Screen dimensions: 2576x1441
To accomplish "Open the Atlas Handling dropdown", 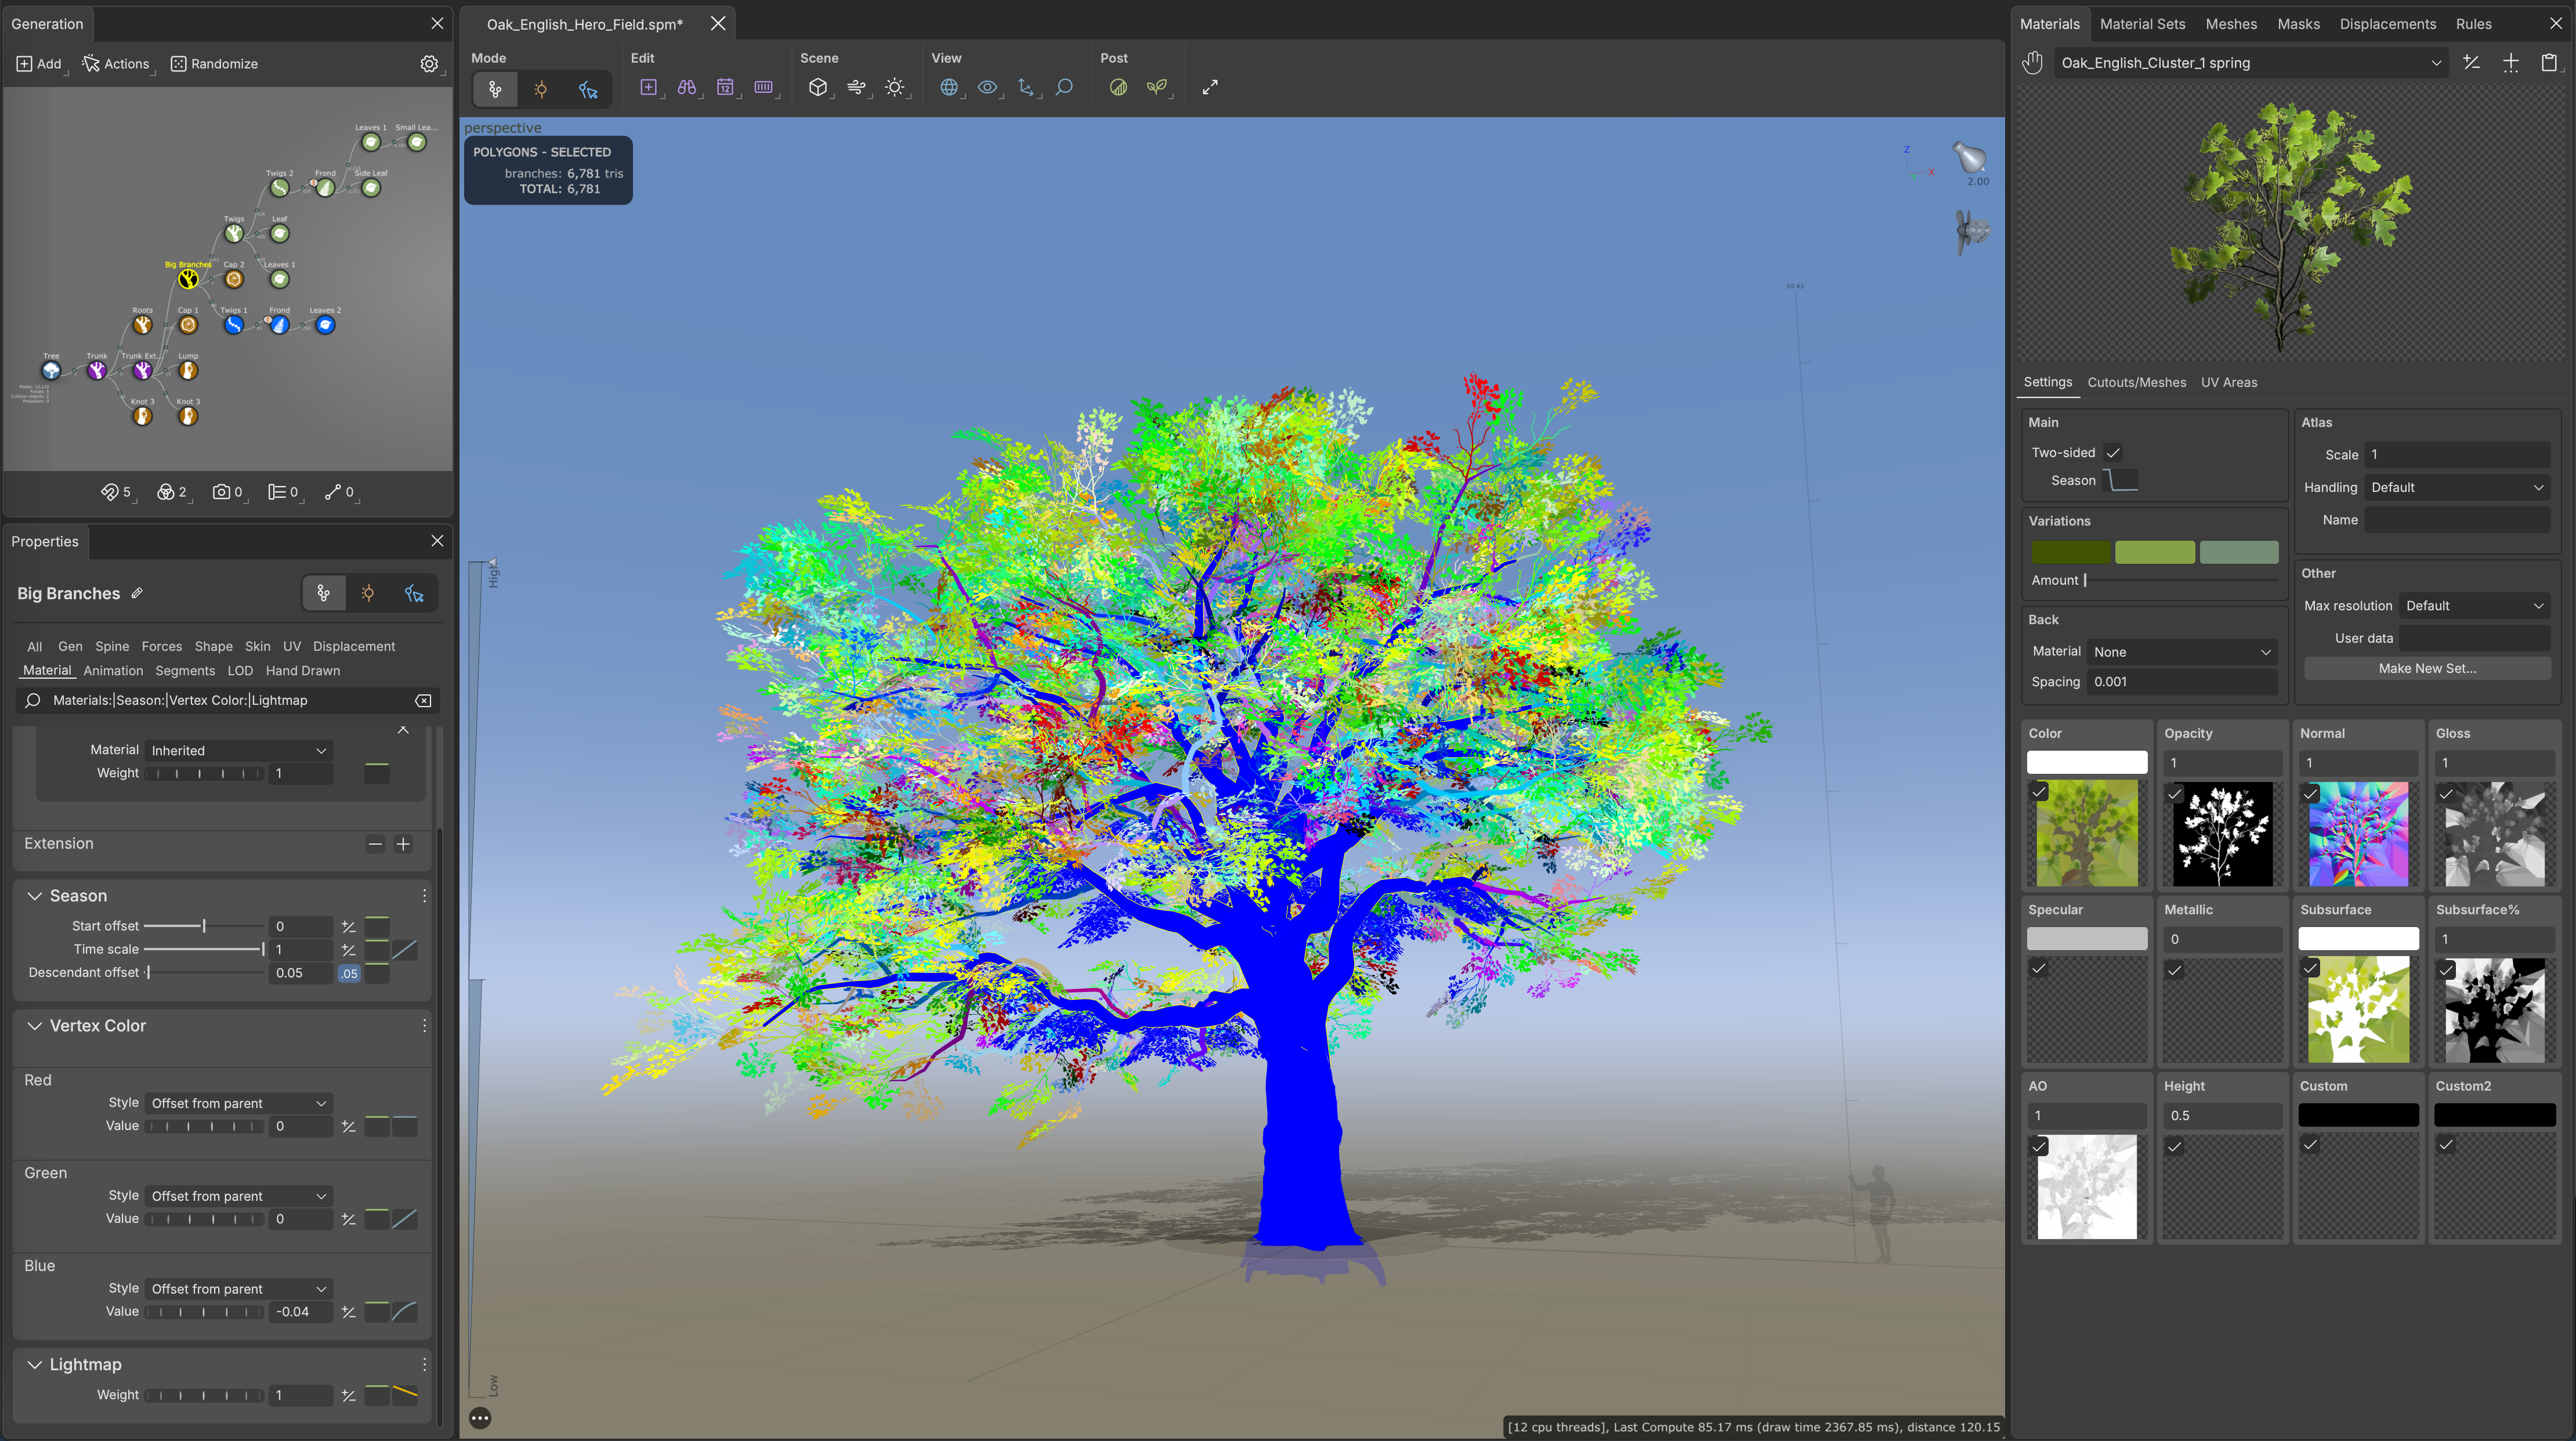I will 2456,487.
